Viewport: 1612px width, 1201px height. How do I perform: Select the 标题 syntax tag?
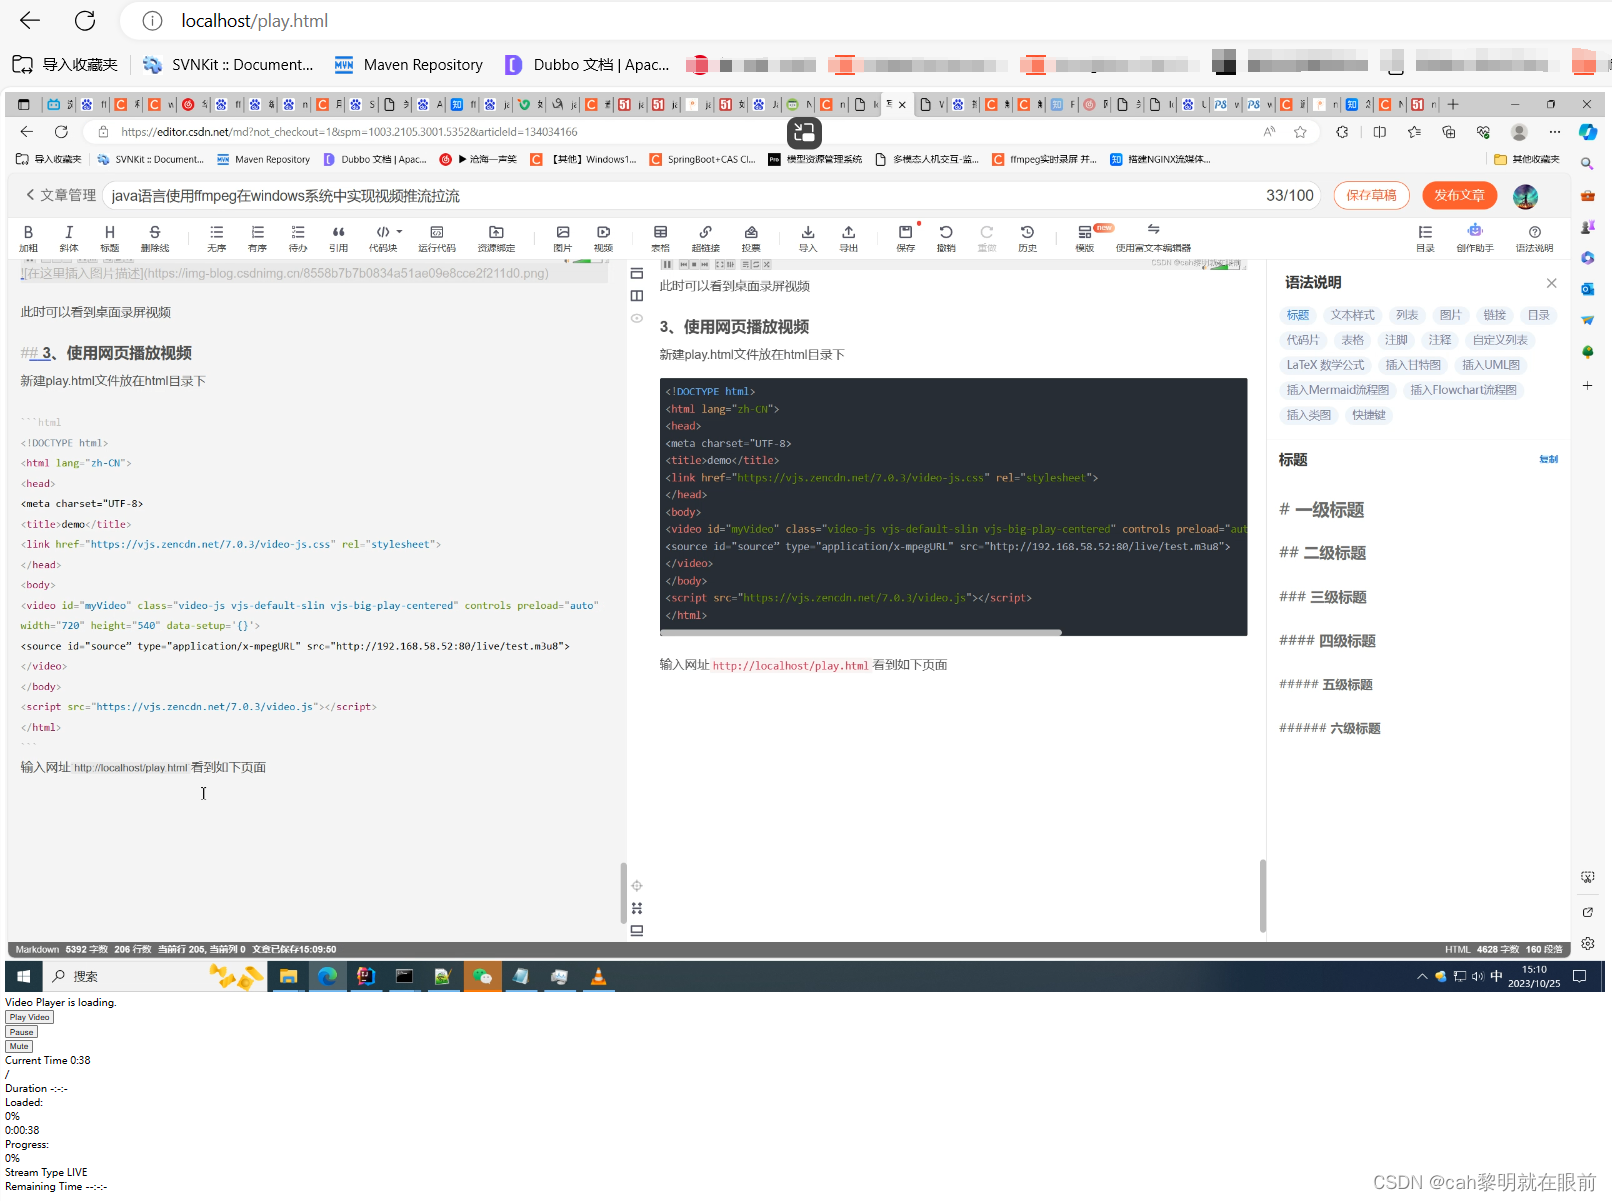coord(1298,315)
